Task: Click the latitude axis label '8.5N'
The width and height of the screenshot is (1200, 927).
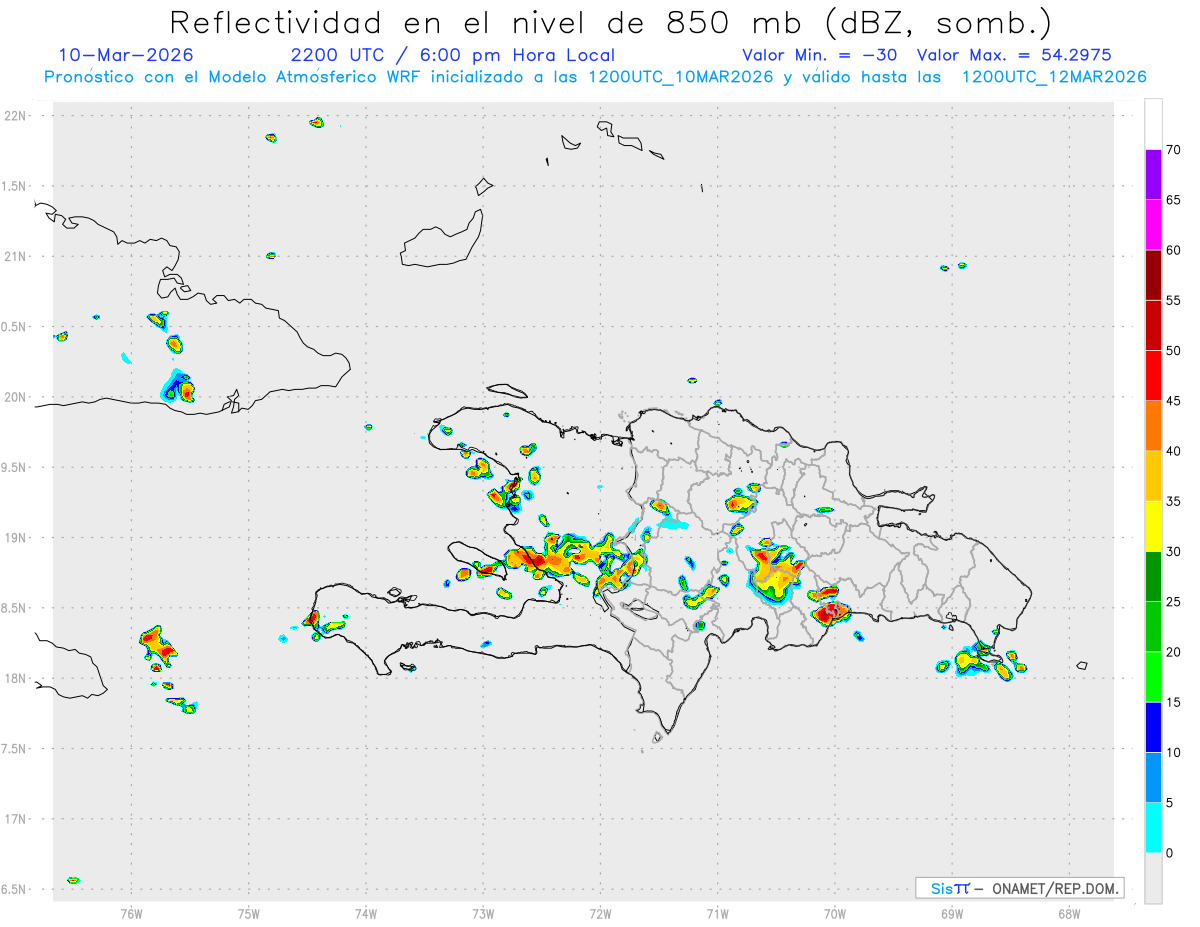Action: coord(14,608)
